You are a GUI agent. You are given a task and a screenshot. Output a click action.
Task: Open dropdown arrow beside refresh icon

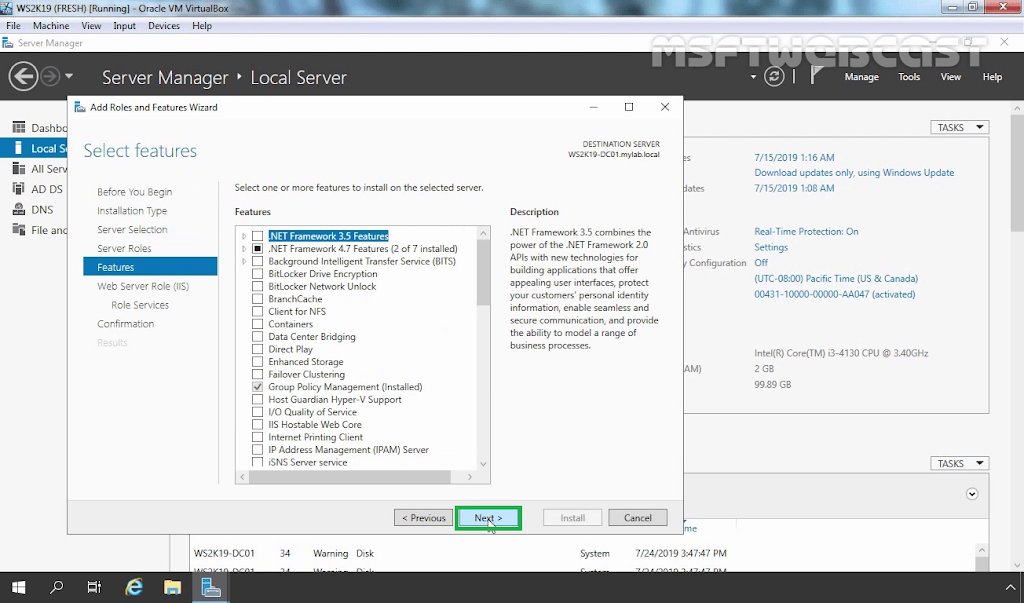pos(753,77)
